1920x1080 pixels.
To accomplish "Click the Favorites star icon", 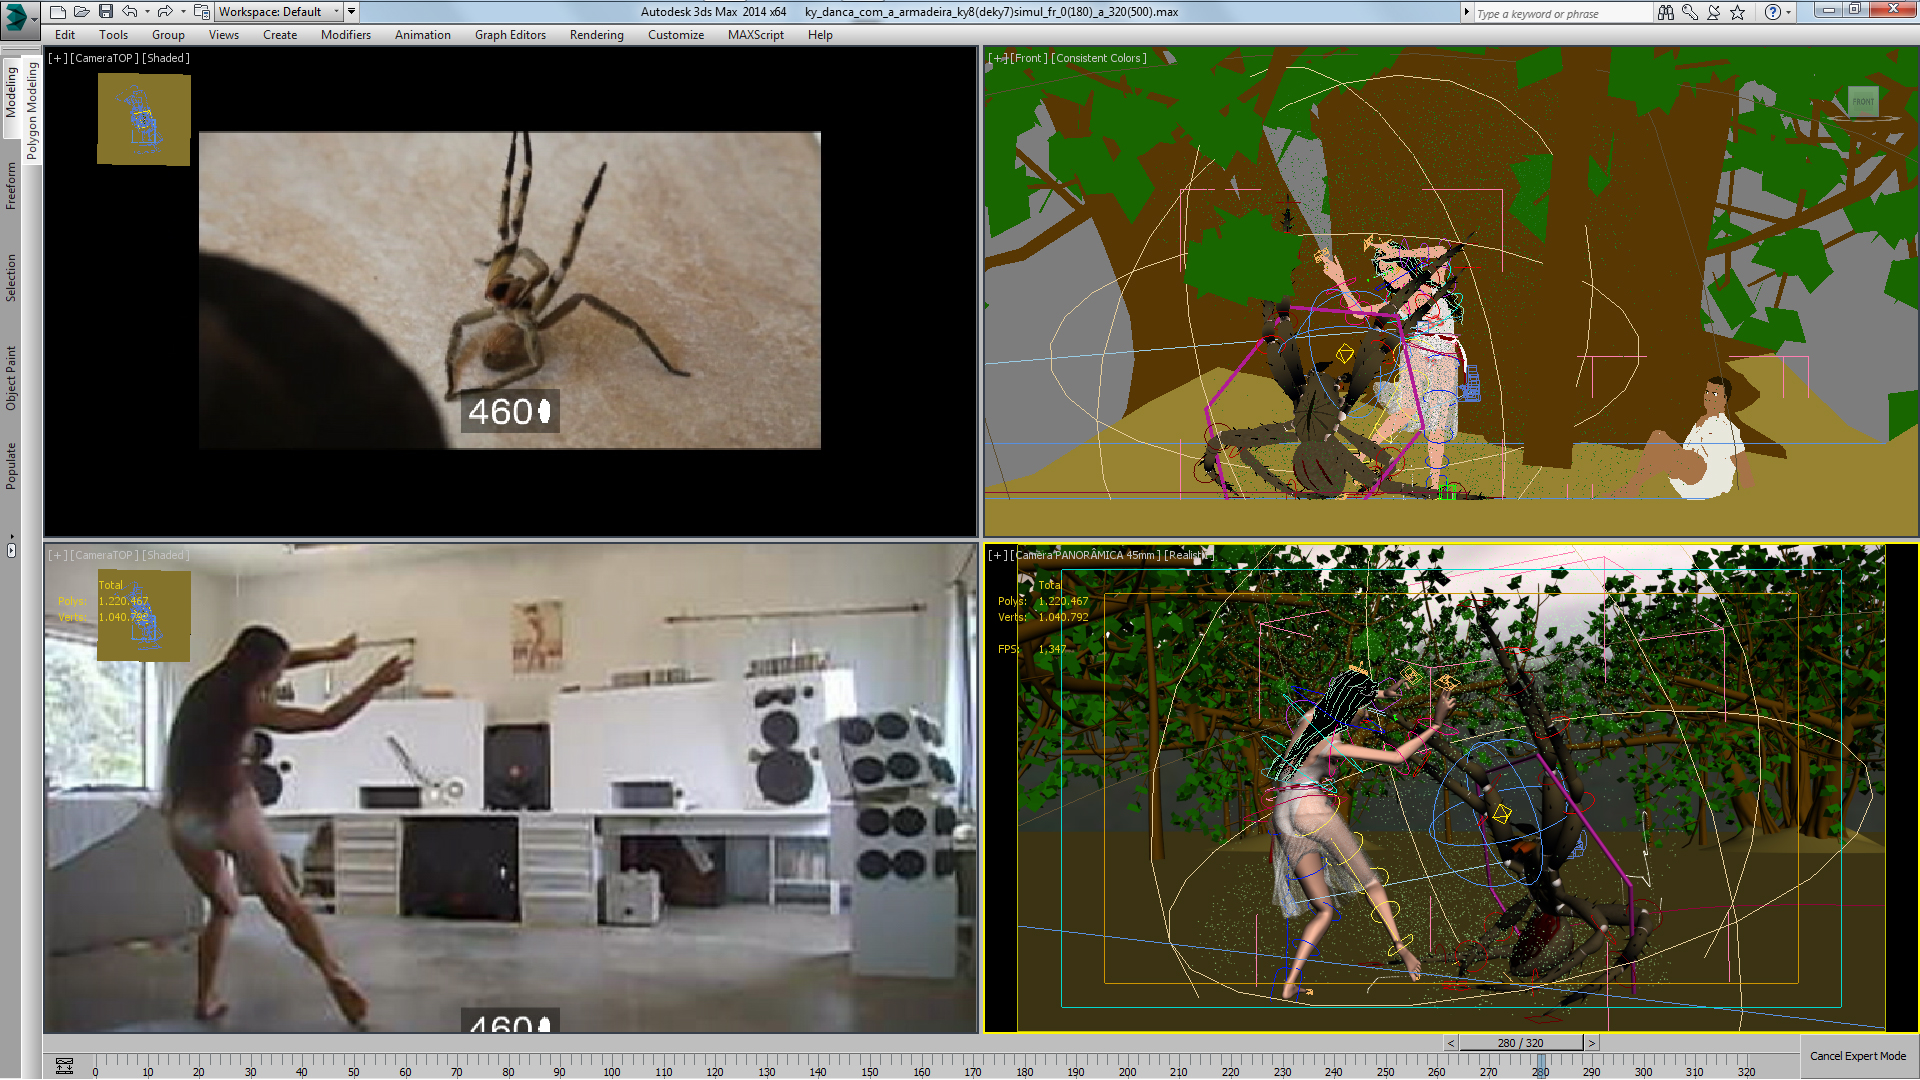I will point(1738,12).
